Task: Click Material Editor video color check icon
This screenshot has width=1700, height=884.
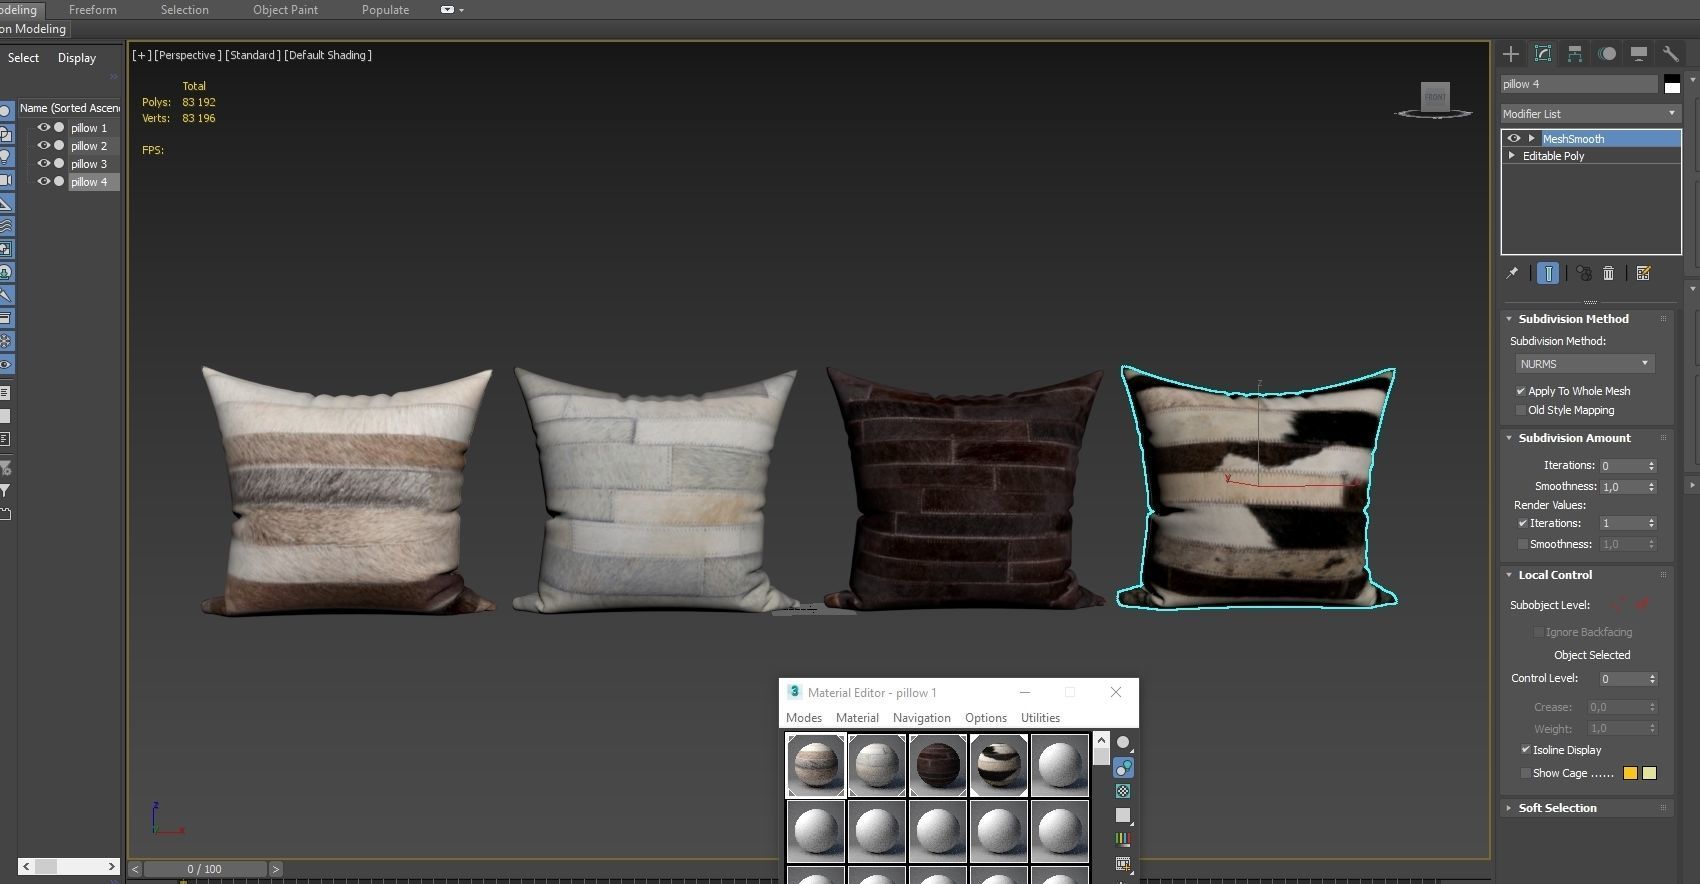Action: [1124, 839]
